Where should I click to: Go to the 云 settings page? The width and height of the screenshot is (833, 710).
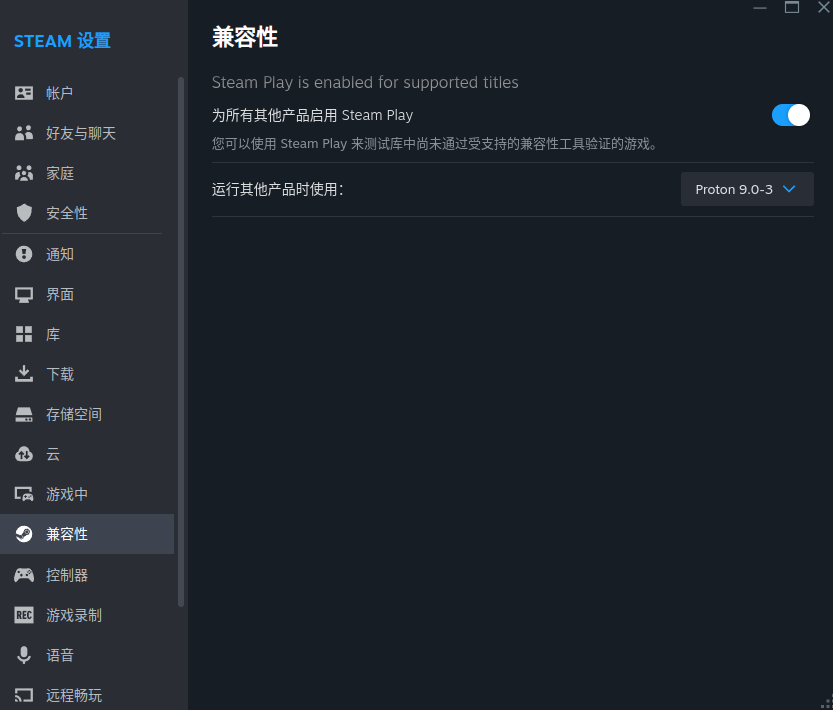click(x=53, y=454)
